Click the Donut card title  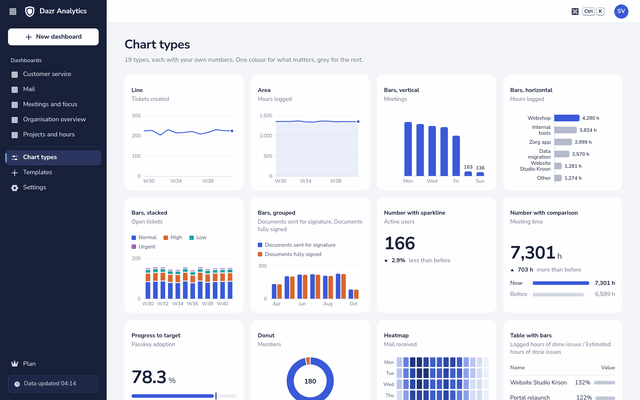266,336
